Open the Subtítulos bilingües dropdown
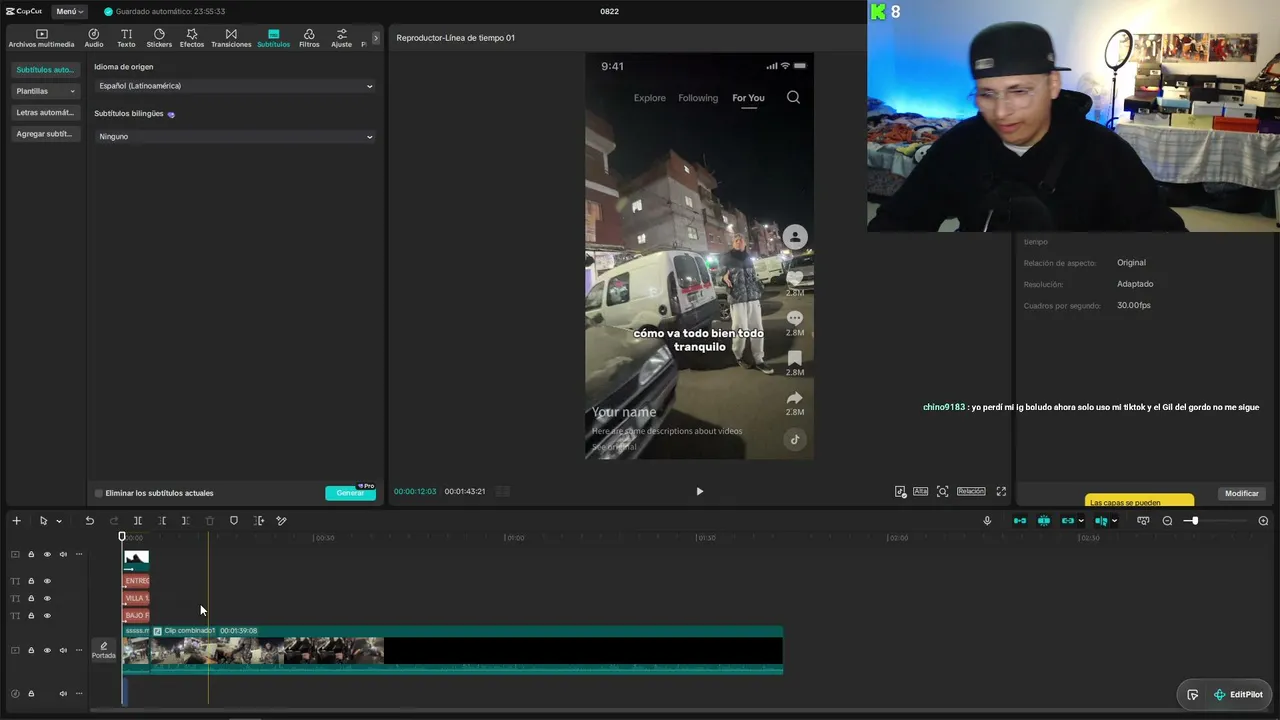 pyautogui.click(x=235, y=136)
